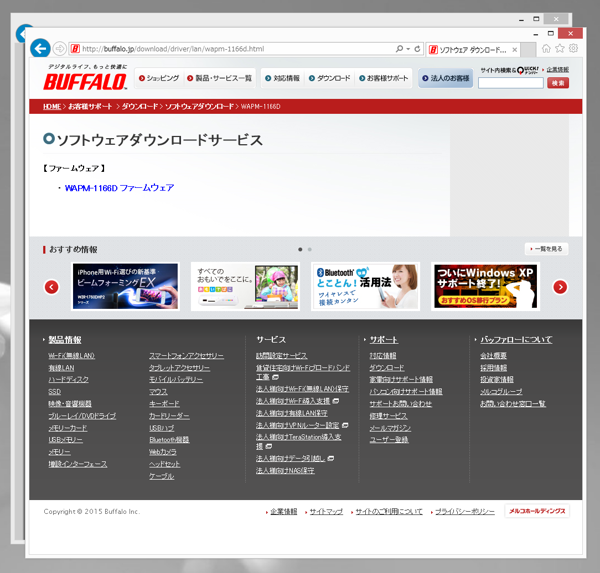This screenshot has height=573, width=600.
Task: Open the 企業情報 link at top right
Action: (558, 70)
